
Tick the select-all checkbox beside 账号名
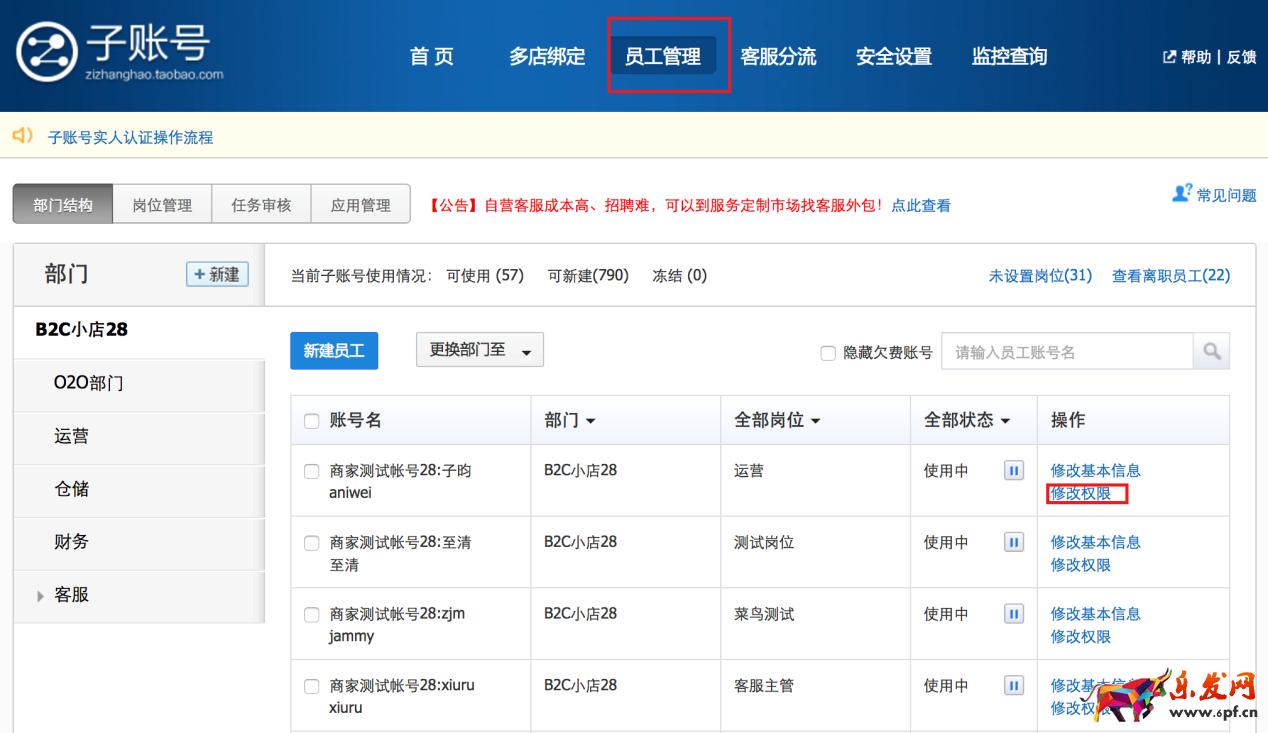(311, 421)
